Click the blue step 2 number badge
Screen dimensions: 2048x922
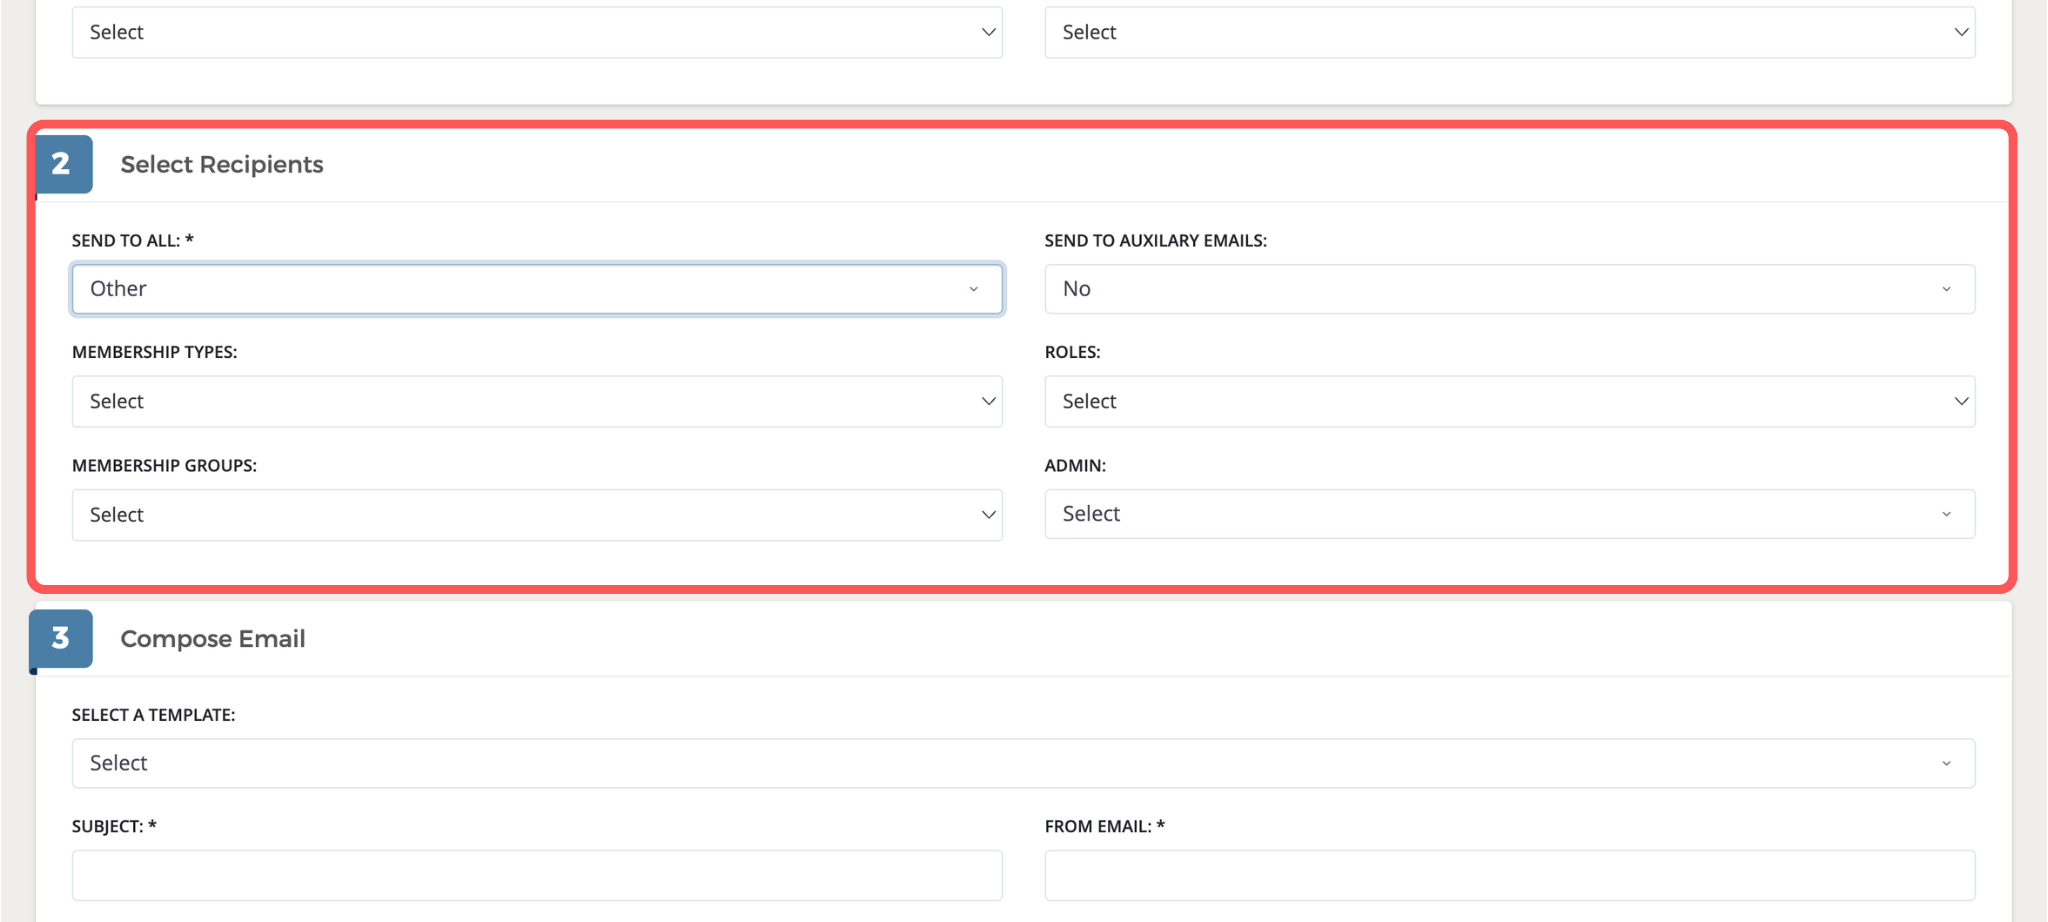[x=62, y=164]
